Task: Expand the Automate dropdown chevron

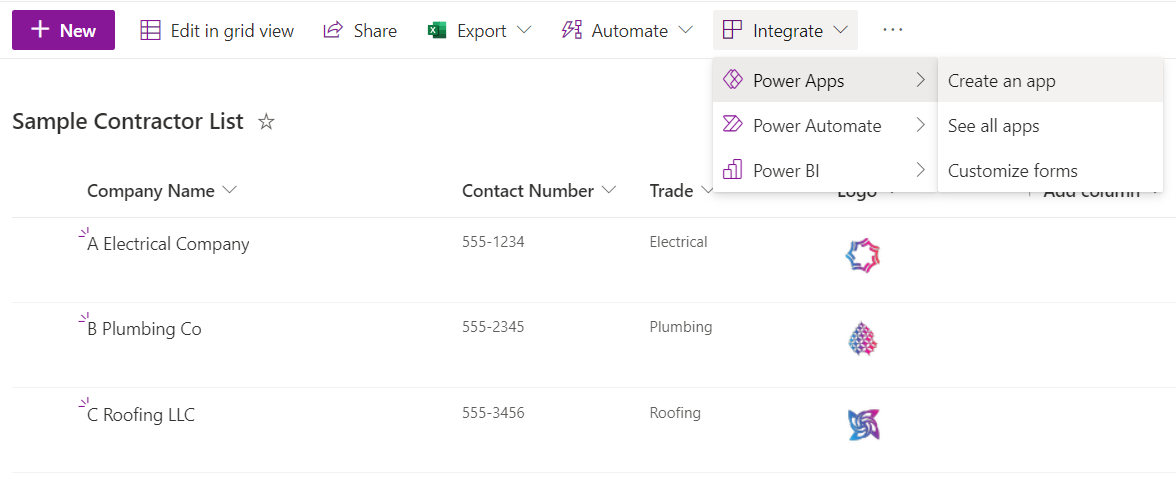Action: point(686,31)
